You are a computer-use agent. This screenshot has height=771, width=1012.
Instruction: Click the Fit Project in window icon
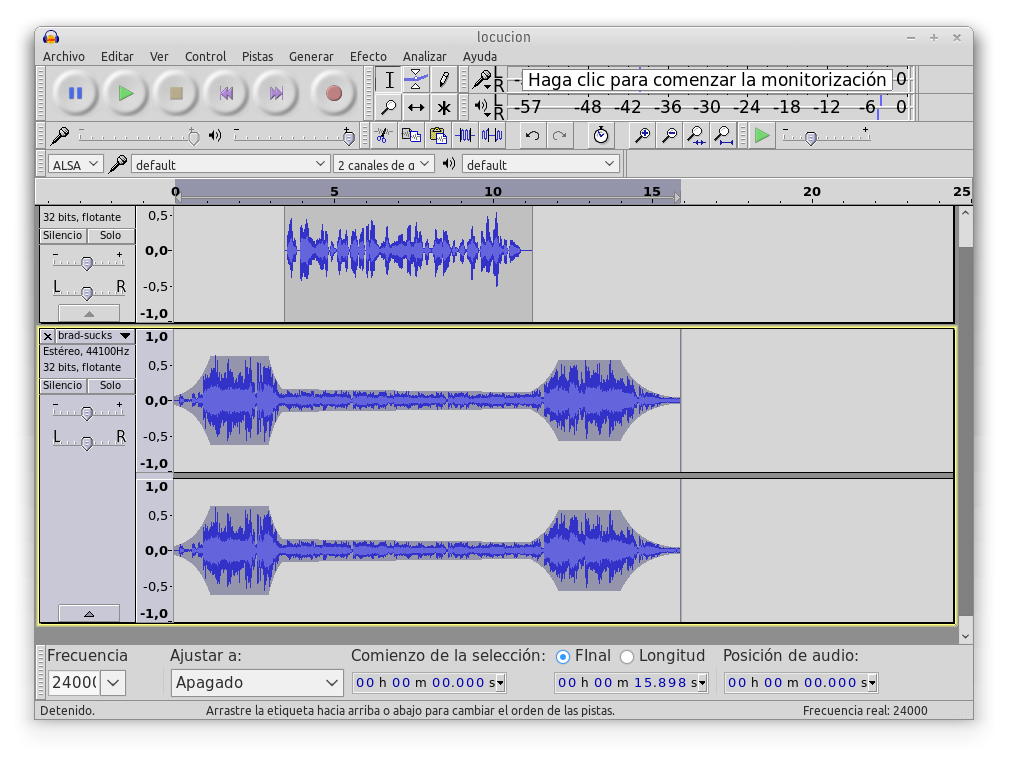pyautogui.click(x=723, y=135)
